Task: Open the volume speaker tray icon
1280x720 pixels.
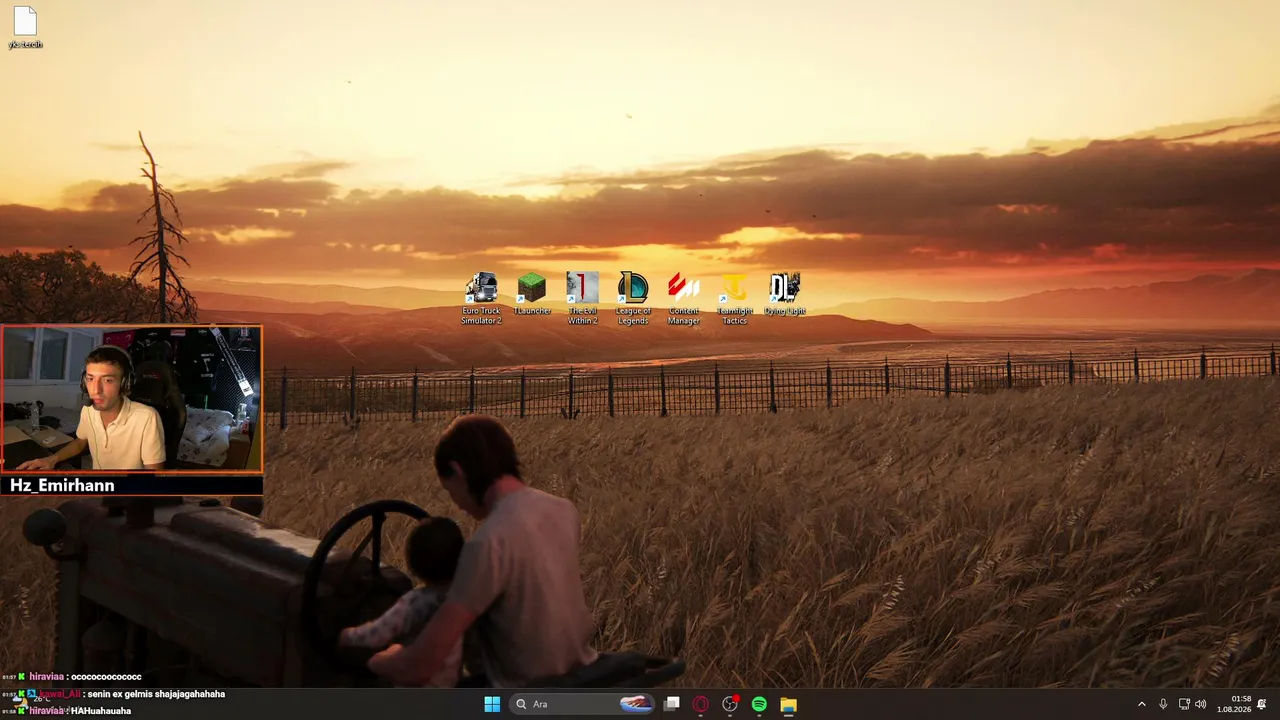Action: (1200, 704)
